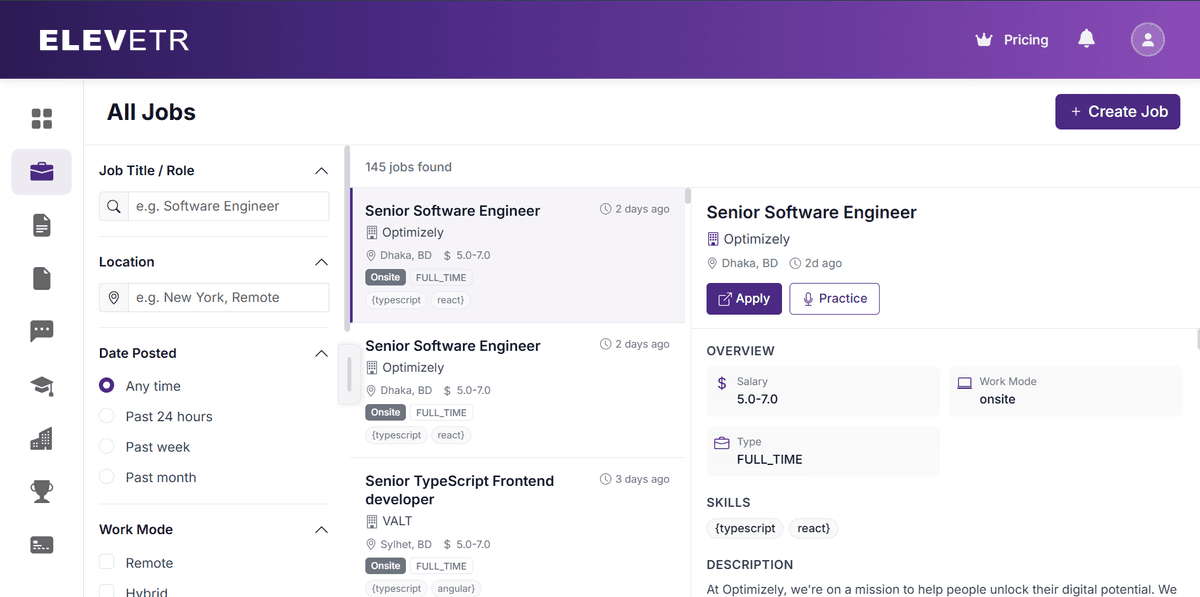This screenshot has height=597, width=1200.
Task: Open the Pricing menu in top bar
Action: (1012, 39)
